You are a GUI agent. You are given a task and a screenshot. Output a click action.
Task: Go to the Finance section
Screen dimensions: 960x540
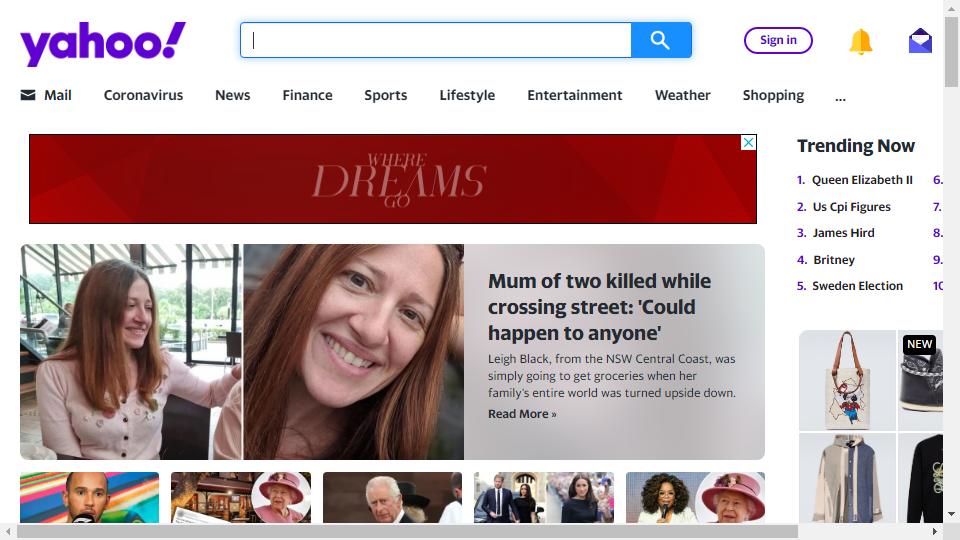(307, 95)
